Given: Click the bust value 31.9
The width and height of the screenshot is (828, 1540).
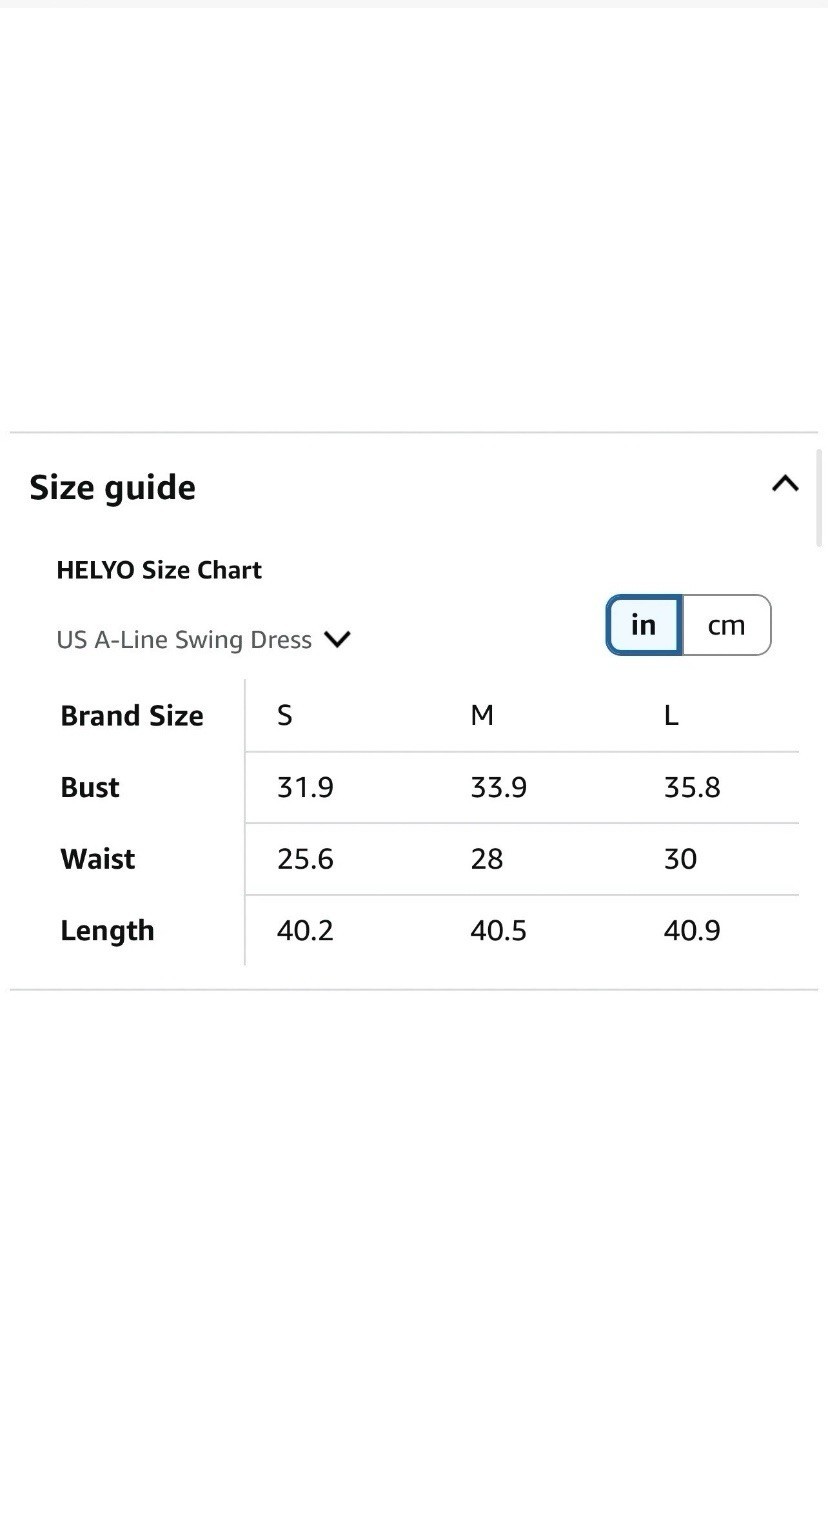Looking at the screenshot, I should point(305,787).
